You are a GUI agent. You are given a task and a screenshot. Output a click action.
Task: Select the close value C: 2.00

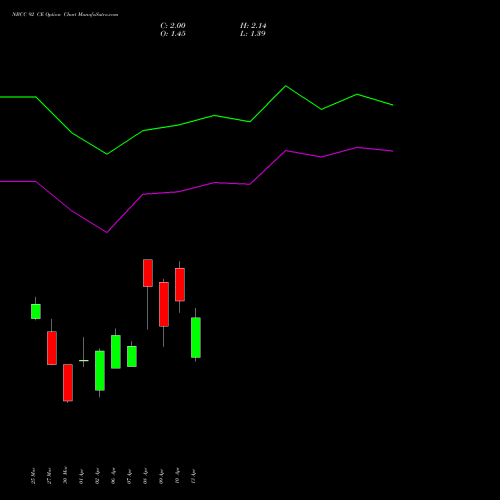(173, 26)
